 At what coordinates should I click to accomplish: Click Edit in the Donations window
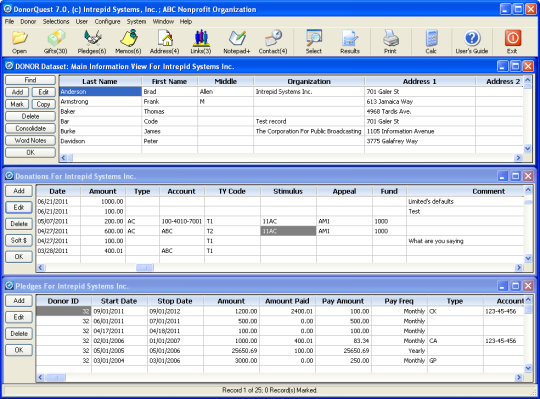click(19, 207)
